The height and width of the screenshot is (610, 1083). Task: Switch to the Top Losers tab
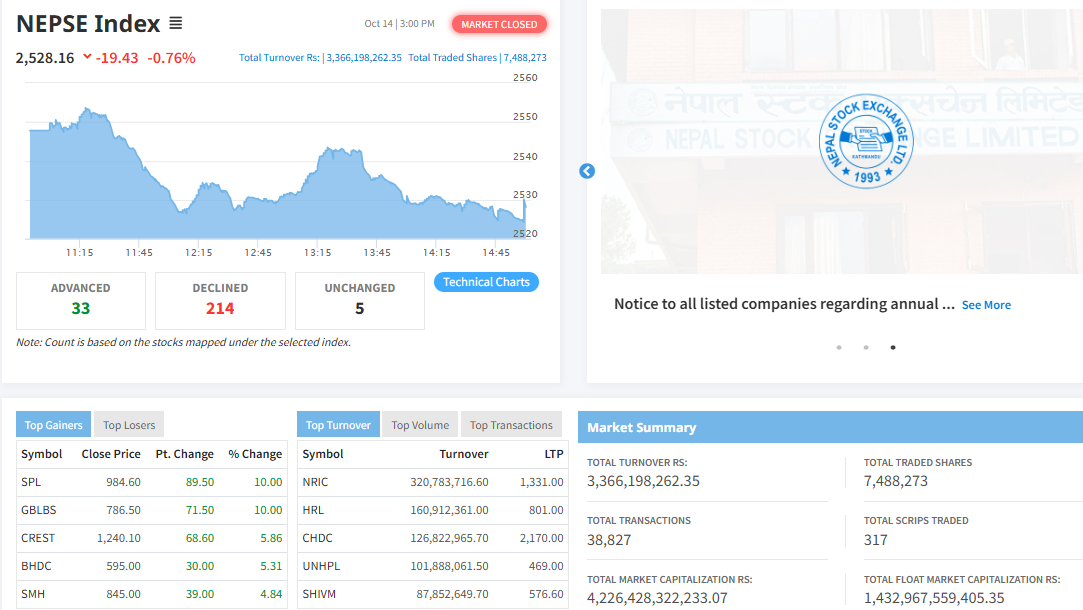point(129,425)
